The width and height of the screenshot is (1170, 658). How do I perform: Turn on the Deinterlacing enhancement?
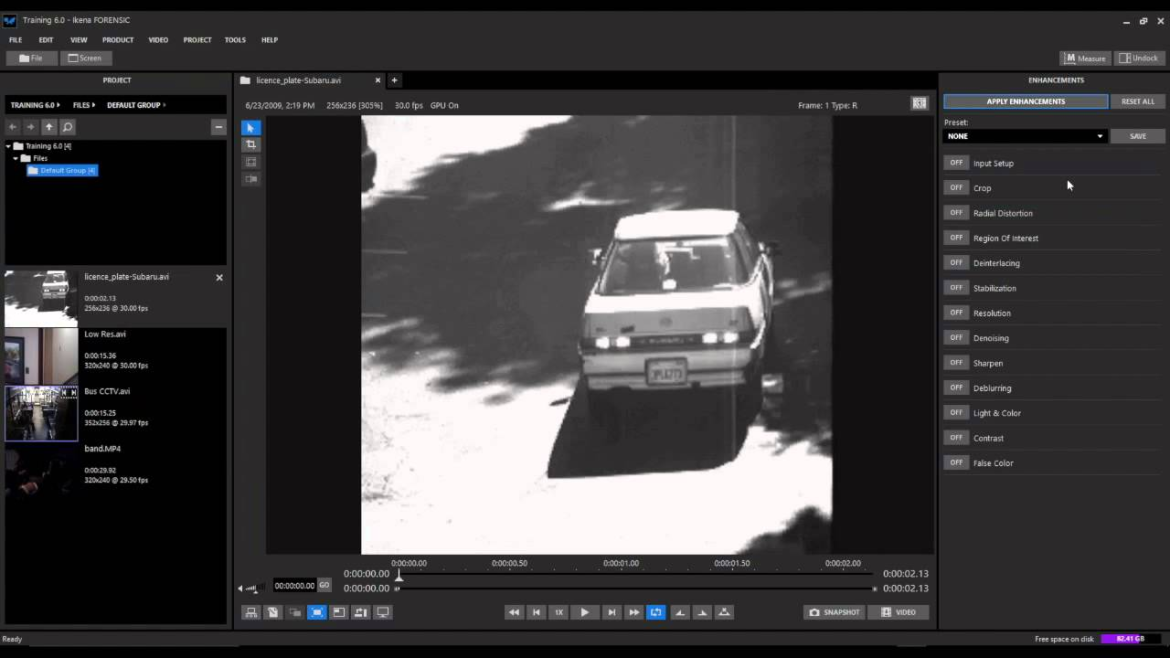coord(956,262)
